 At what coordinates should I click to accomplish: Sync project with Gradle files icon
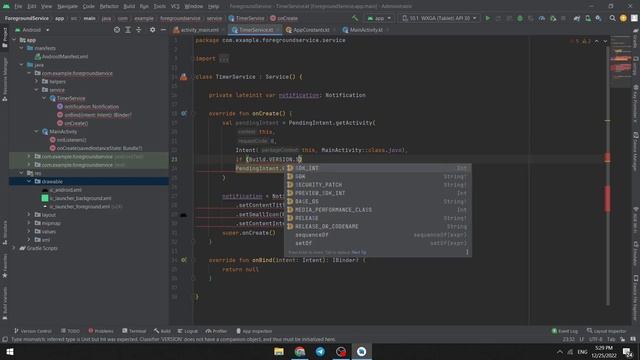pyautogui.click(x=577, y=18)
